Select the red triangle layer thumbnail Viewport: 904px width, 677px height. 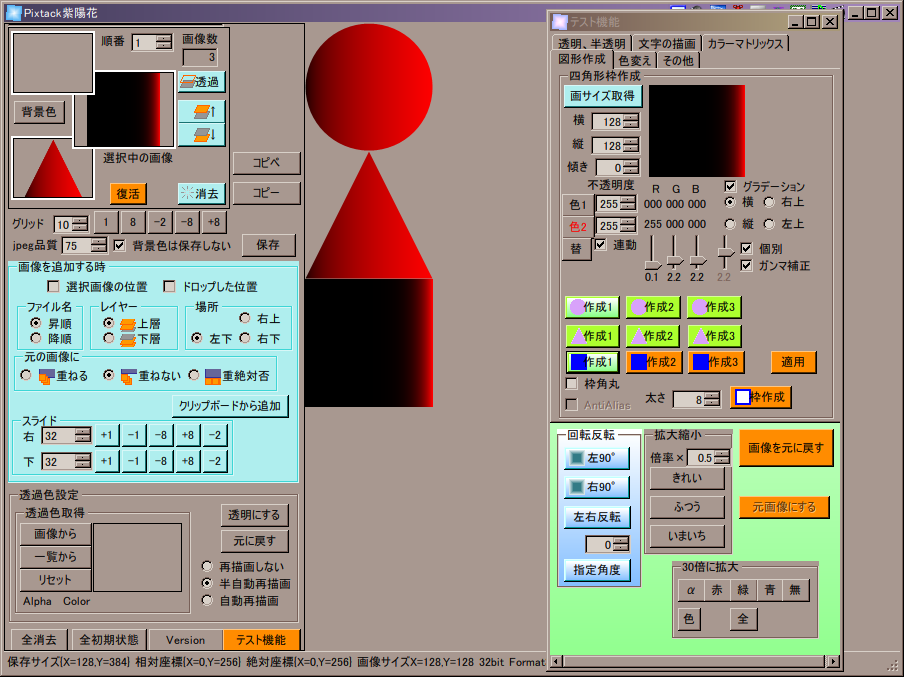pyautogui.click(x=53, y=168)
